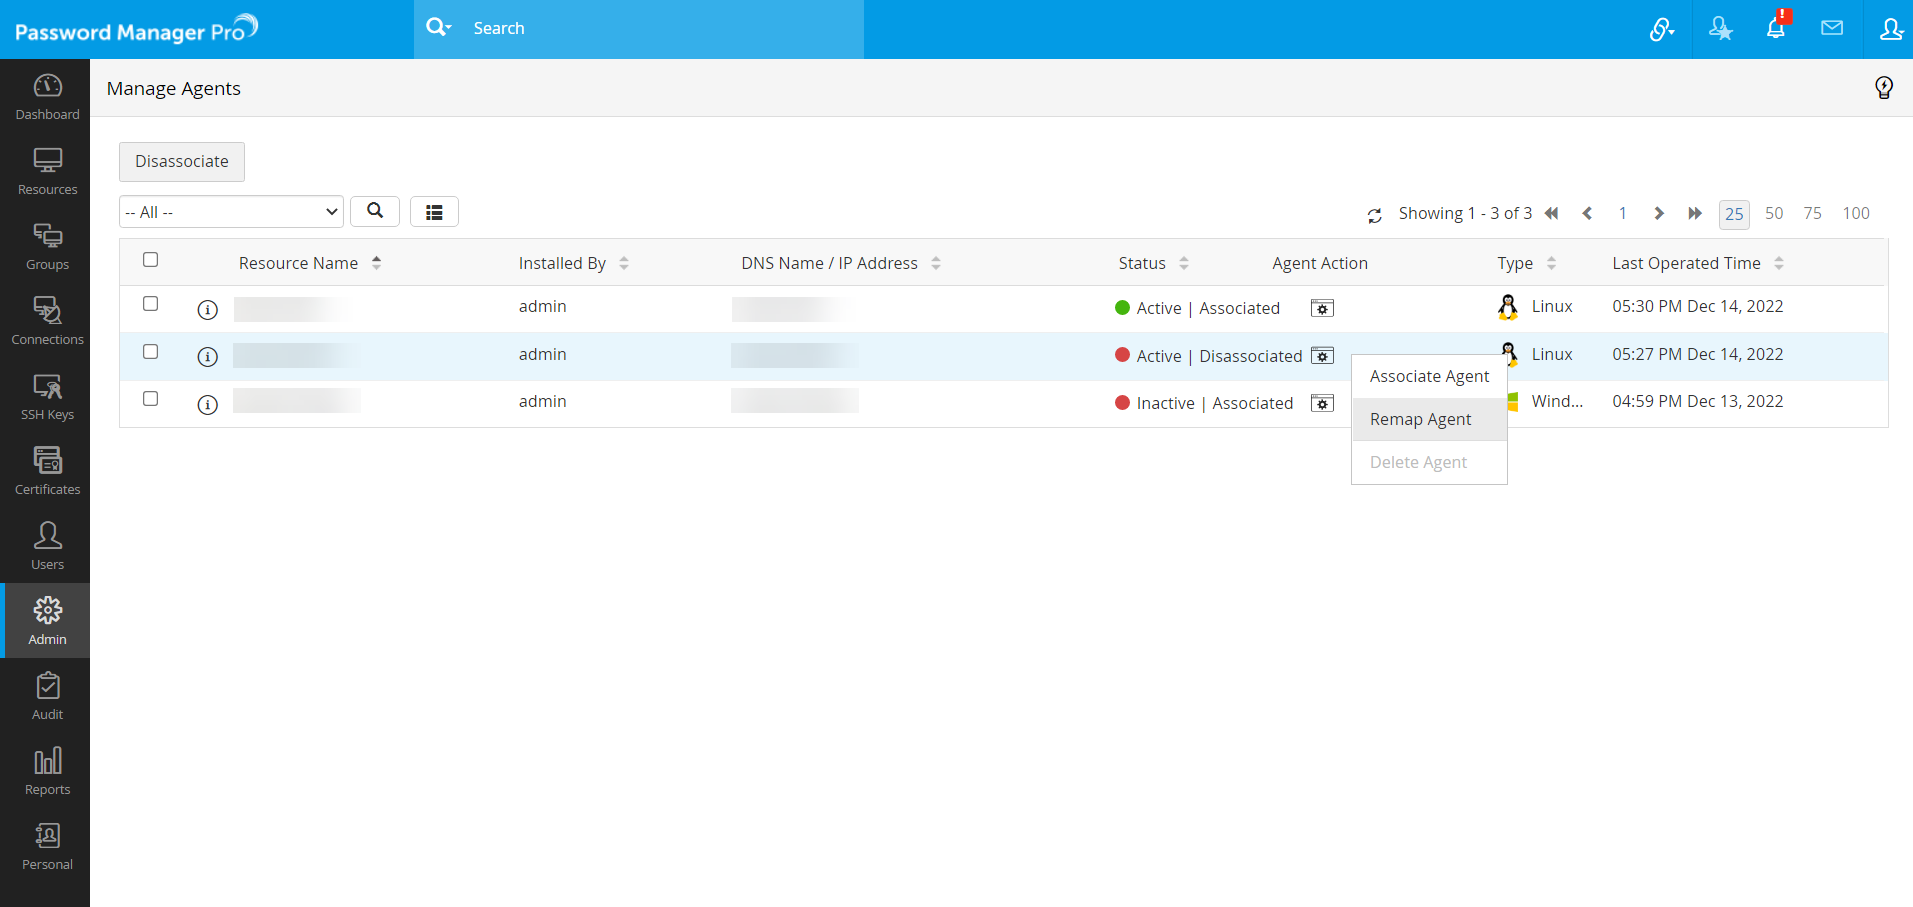Open the Reports sidebar icon
This screenshot has height=907, width=1913.
[47, 771]
